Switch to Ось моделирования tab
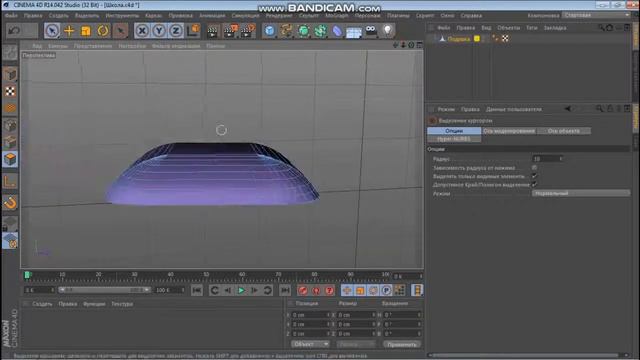 [x=509, y=131]
